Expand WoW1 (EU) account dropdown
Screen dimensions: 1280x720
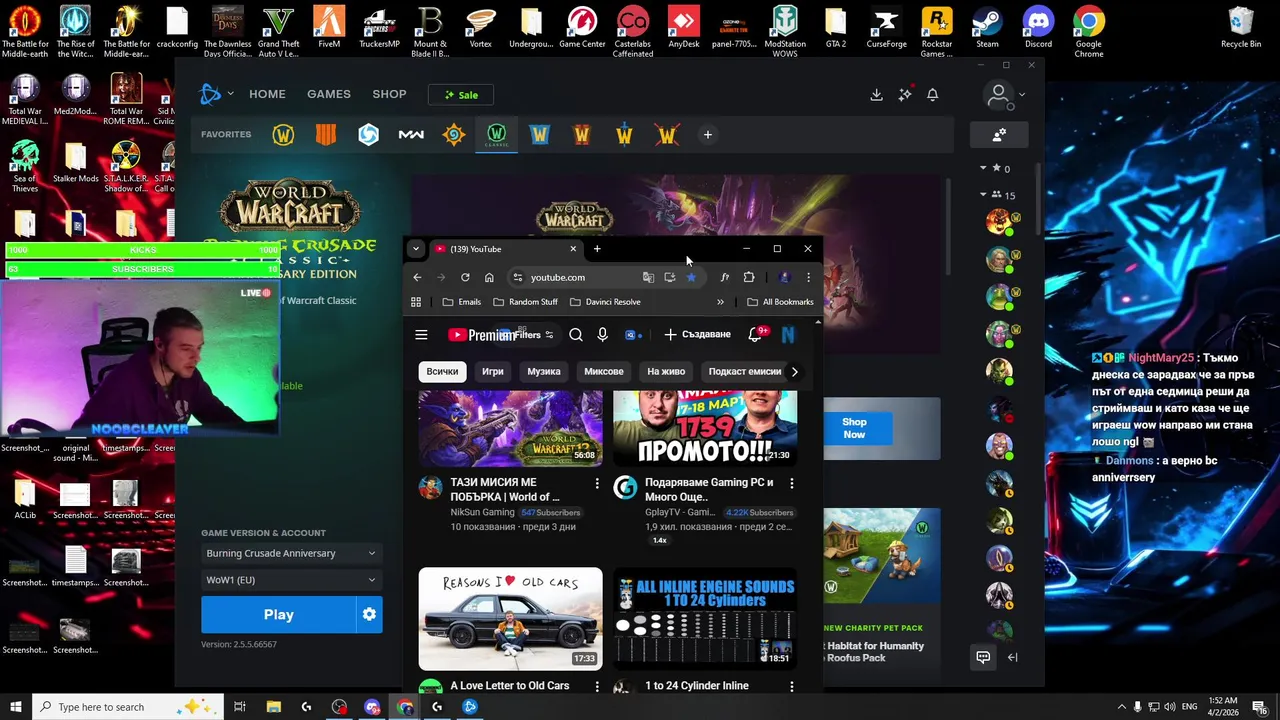click(x=290, y=580)
